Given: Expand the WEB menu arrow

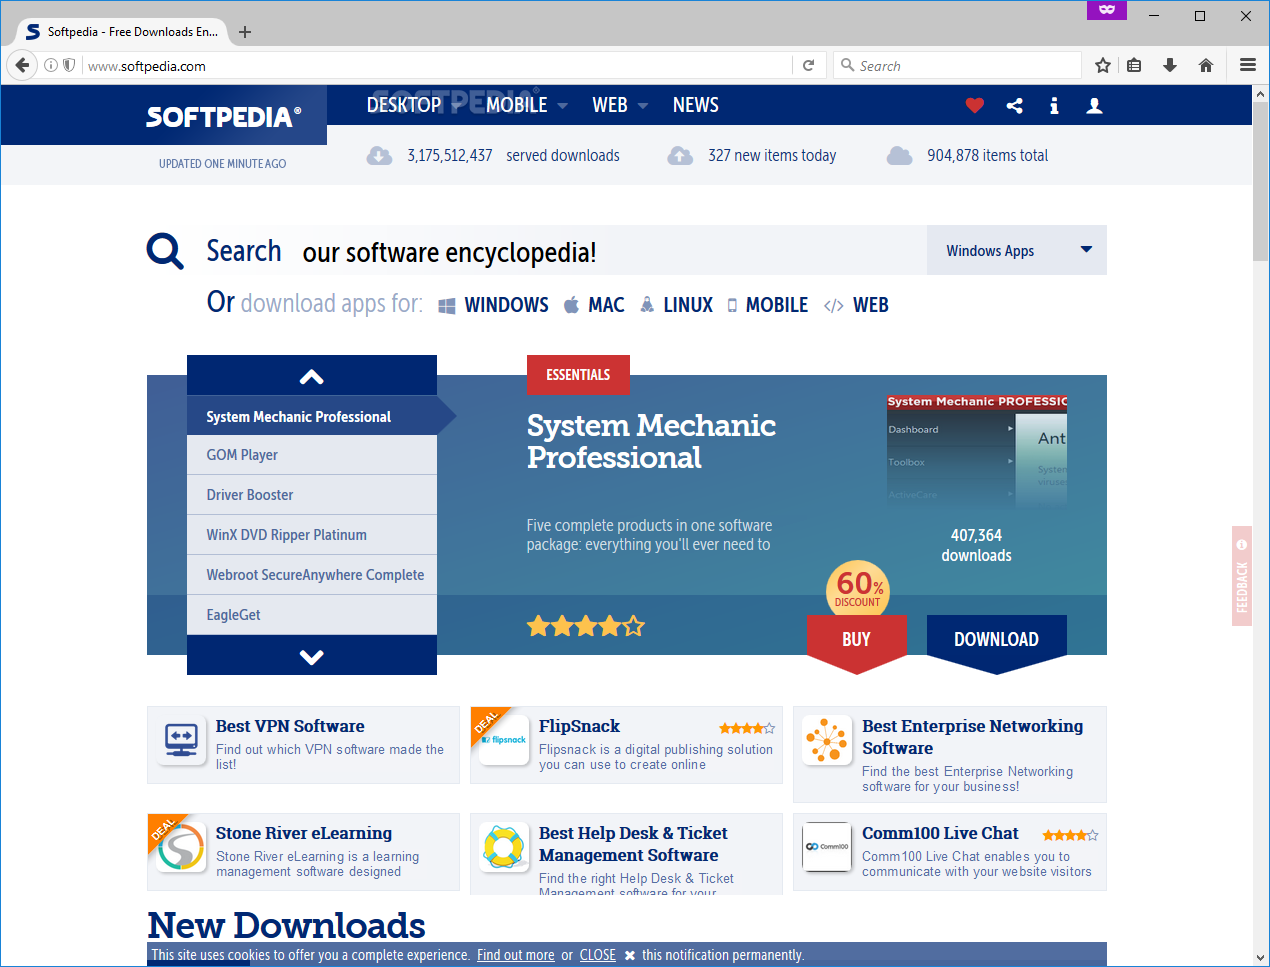Looking at the screenshot, I should [x=643, y=106].
